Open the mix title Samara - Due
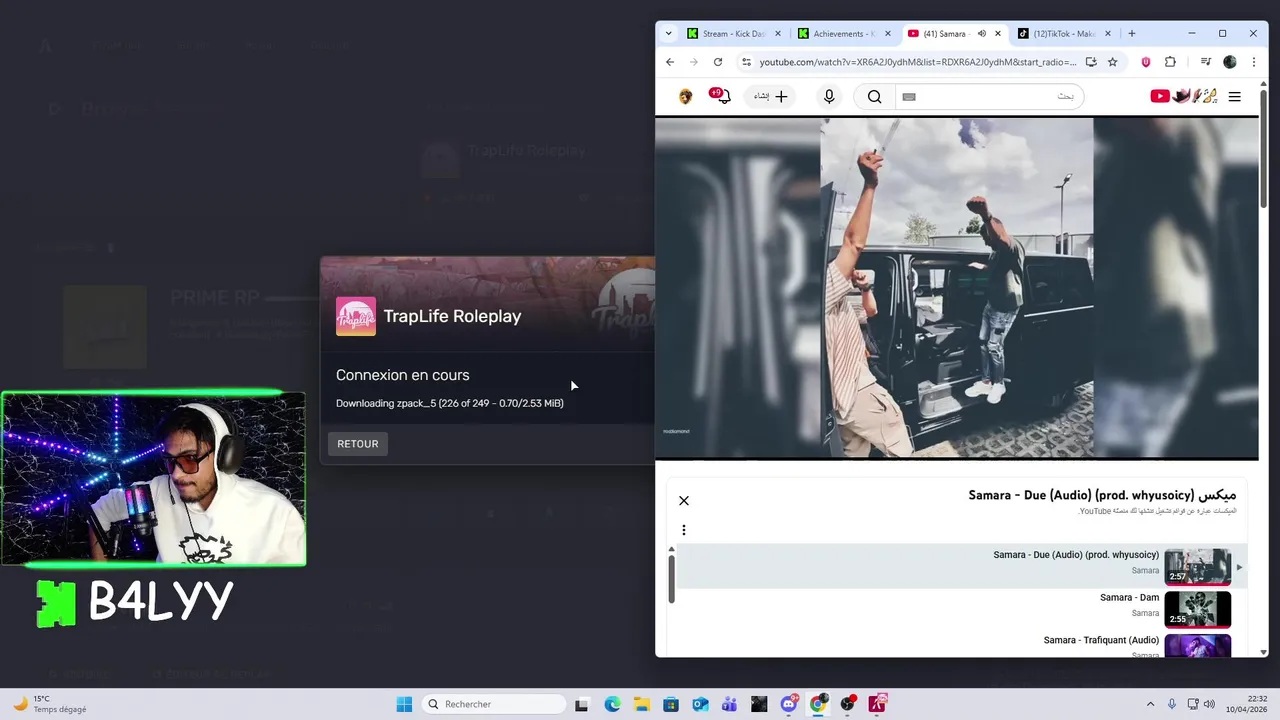Viewport: 1280px width, 720px height. (1102, 495)
